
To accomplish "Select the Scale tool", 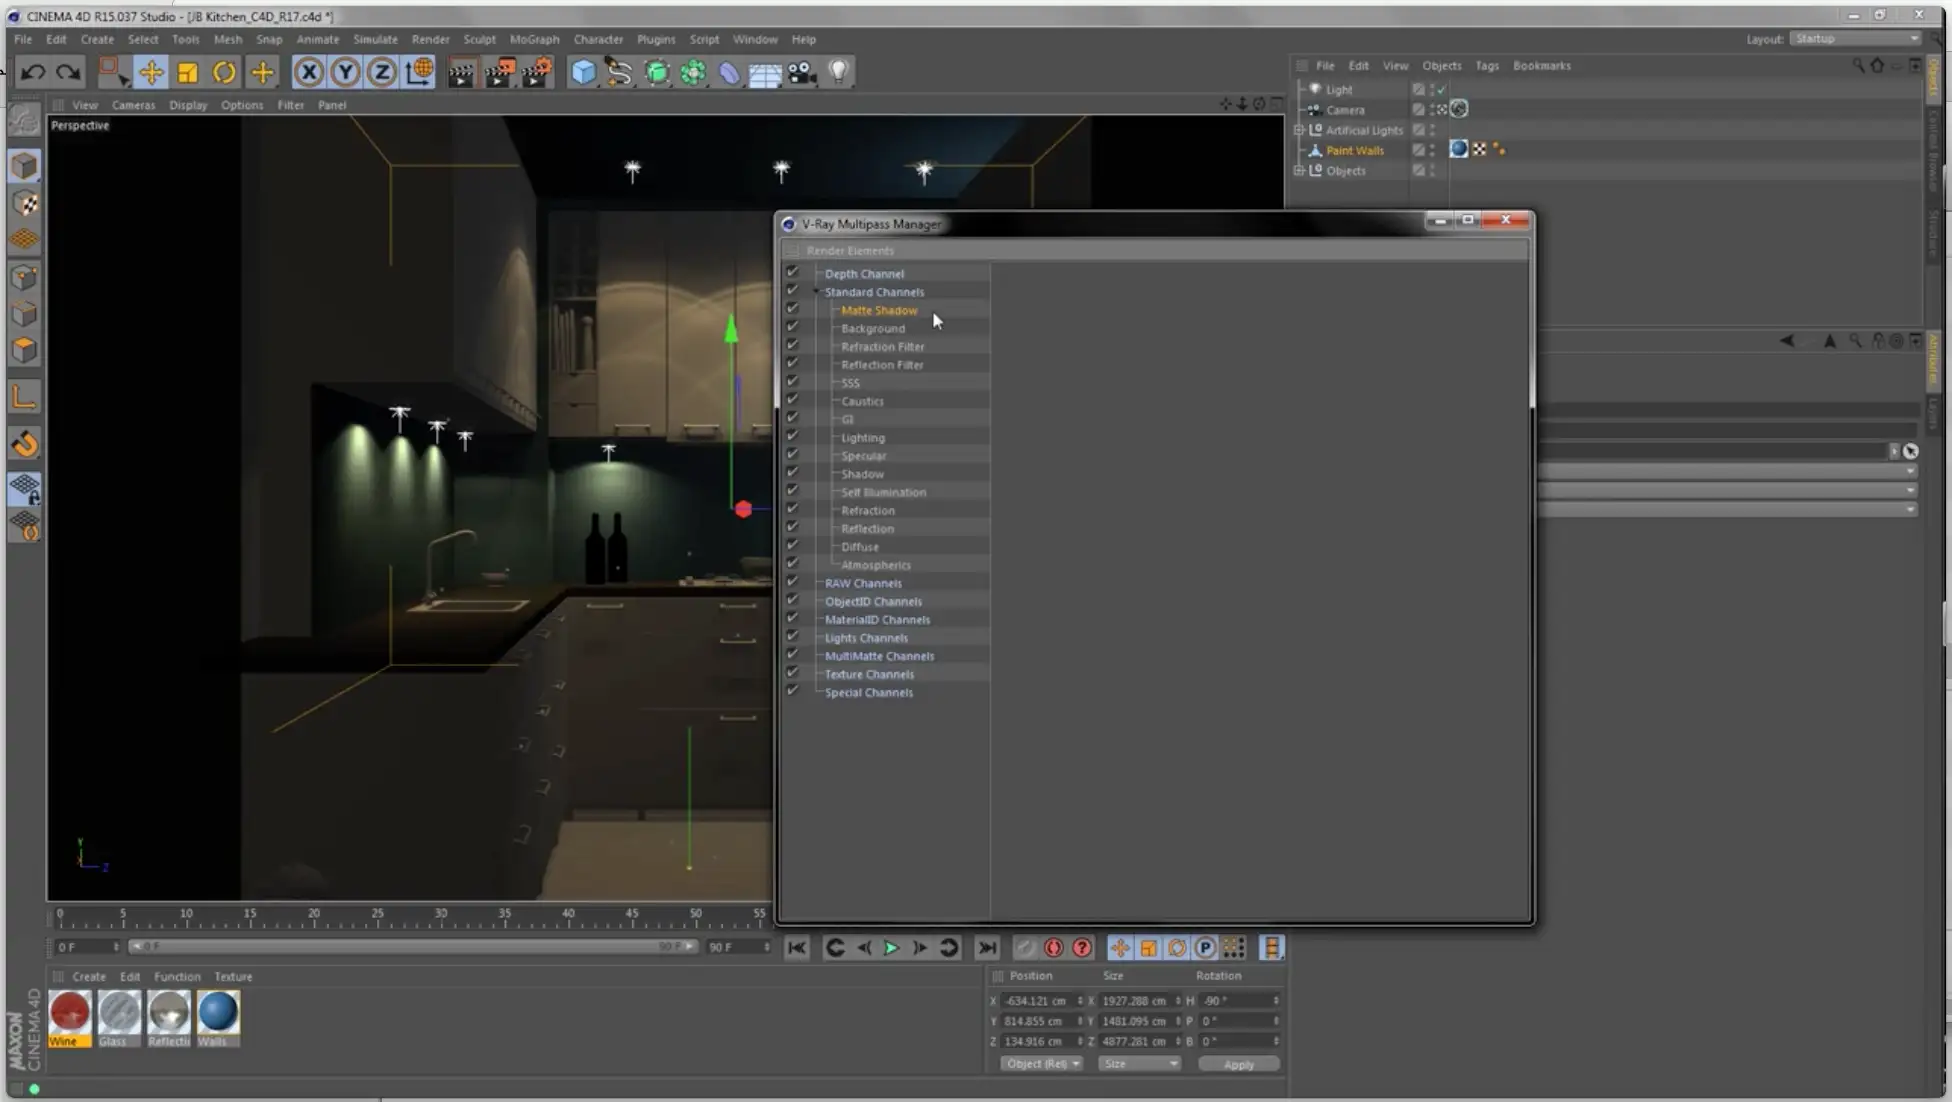I will [187, 72].
